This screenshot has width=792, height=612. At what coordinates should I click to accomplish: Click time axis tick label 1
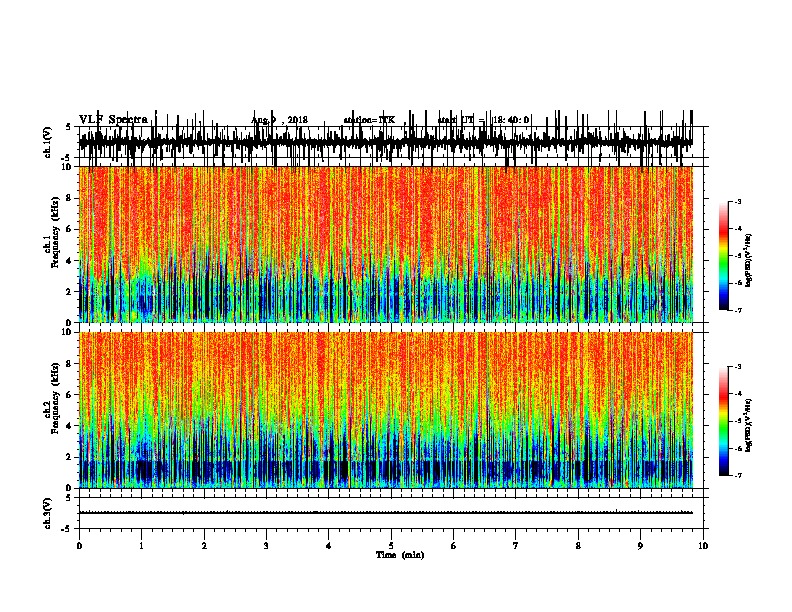click(141, 546)
